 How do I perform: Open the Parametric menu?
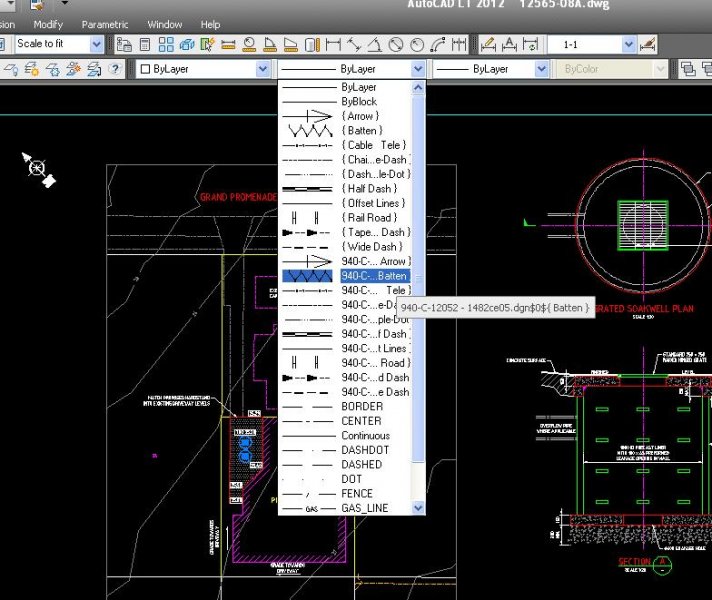click(x=104, y=24)
